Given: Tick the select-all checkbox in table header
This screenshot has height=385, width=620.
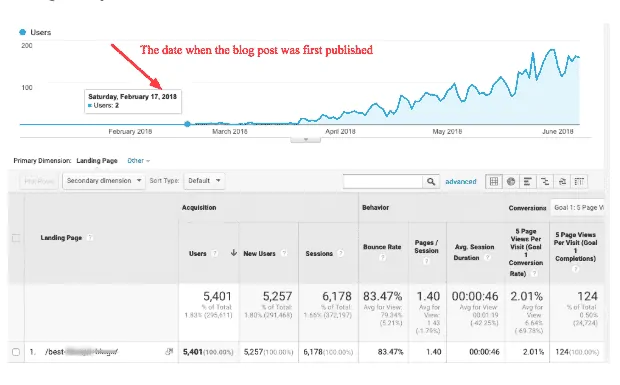Looking at the screenshot, I should (16, 238).
